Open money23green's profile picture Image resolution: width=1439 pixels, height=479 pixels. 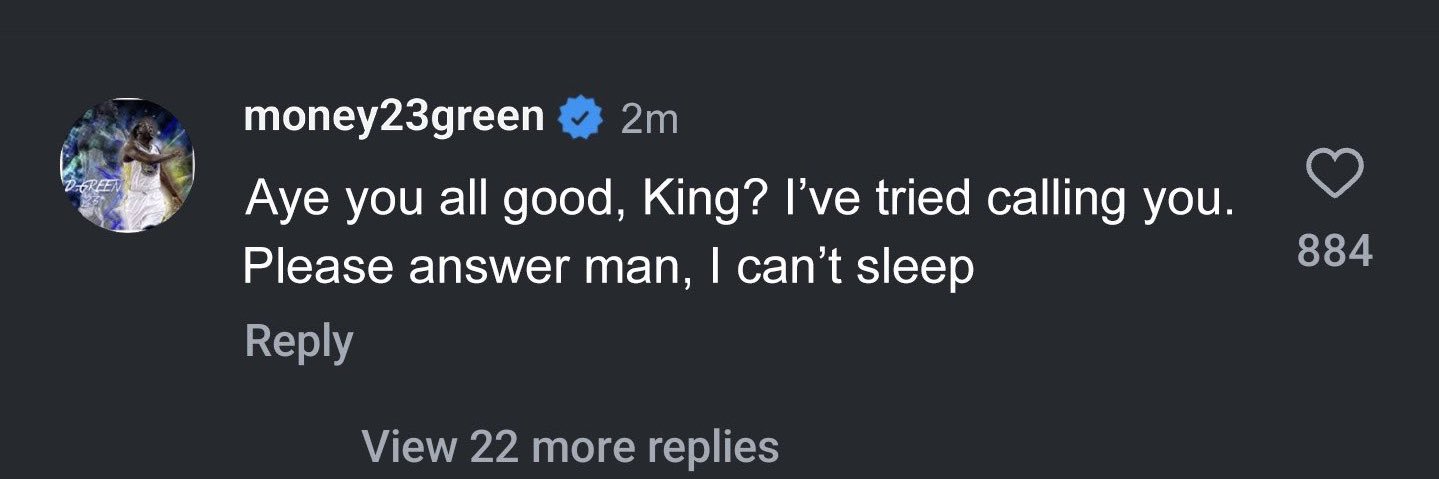pyautogui.click(x=127, y=165)
